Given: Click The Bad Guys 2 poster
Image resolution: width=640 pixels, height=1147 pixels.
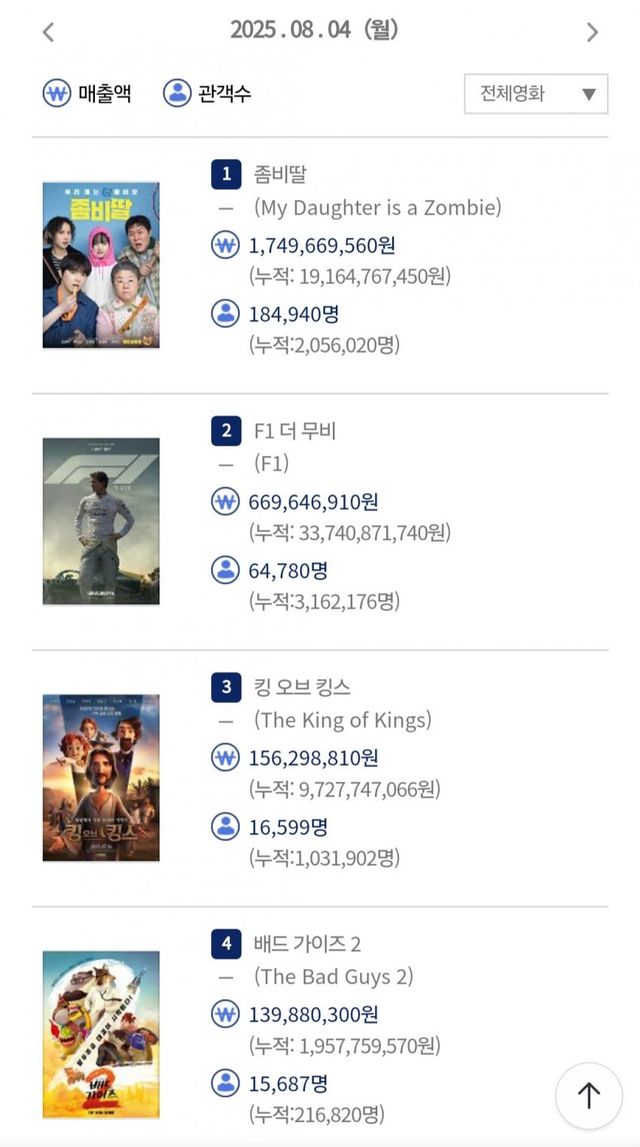Looking at the screenshot, I should (100, 1034).
